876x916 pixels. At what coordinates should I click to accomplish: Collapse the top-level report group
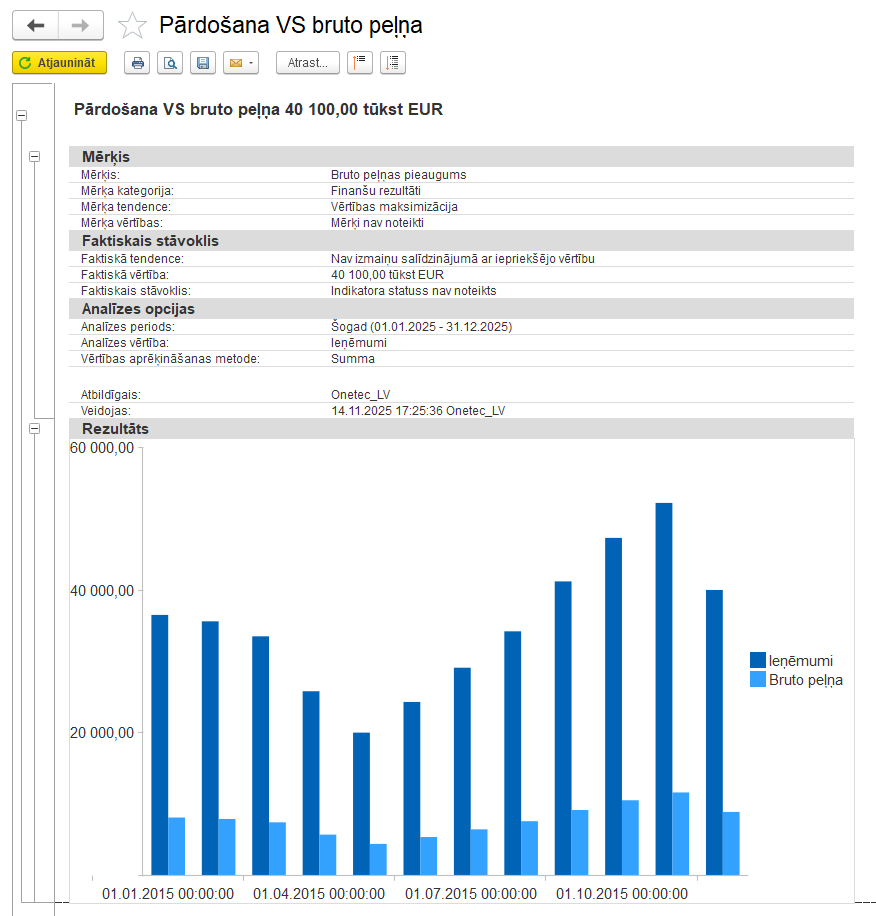point(21,116)
